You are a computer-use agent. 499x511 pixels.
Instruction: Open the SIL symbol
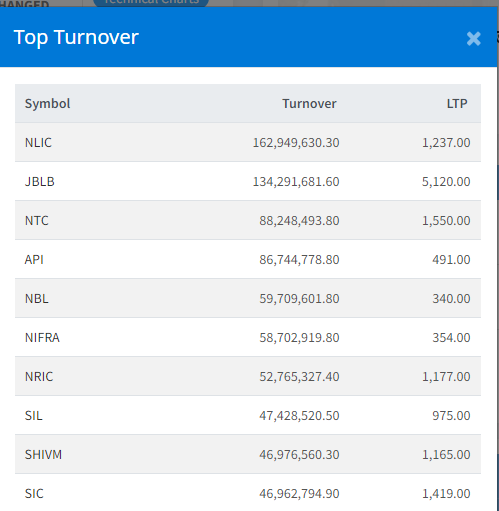tap(34, 416)
